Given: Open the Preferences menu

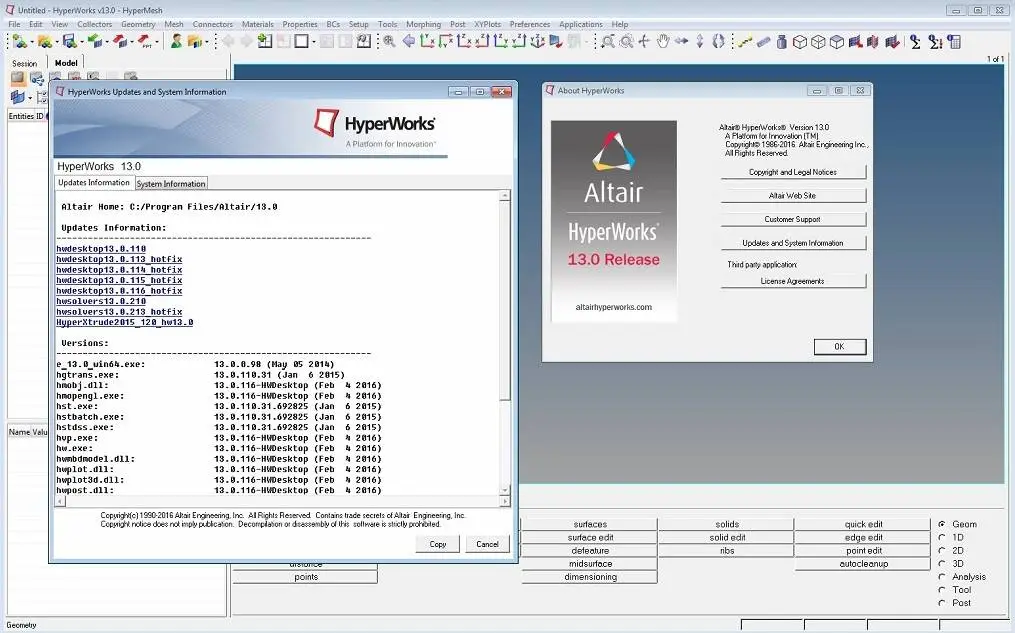Looking at the screenshot, I should pyautogui.click(x=530, y=24).
